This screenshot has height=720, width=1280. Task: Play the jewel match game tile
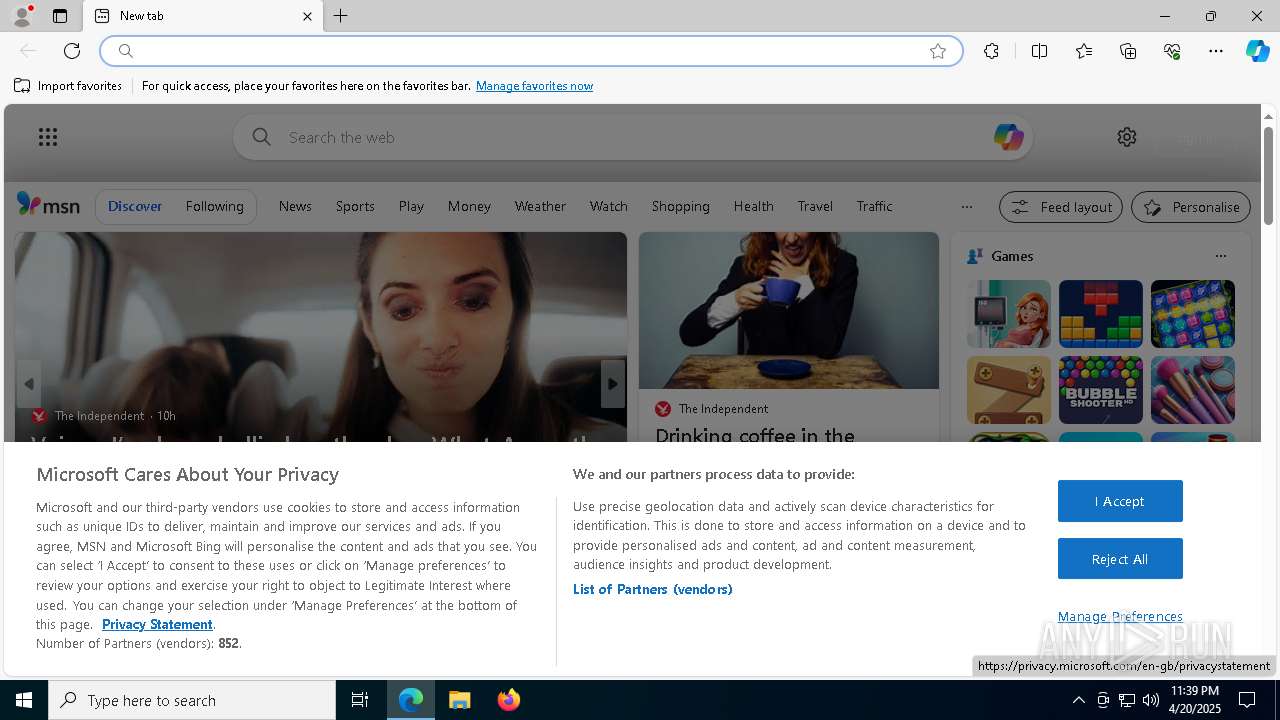pyautogui.click(x=1193, y=314)
